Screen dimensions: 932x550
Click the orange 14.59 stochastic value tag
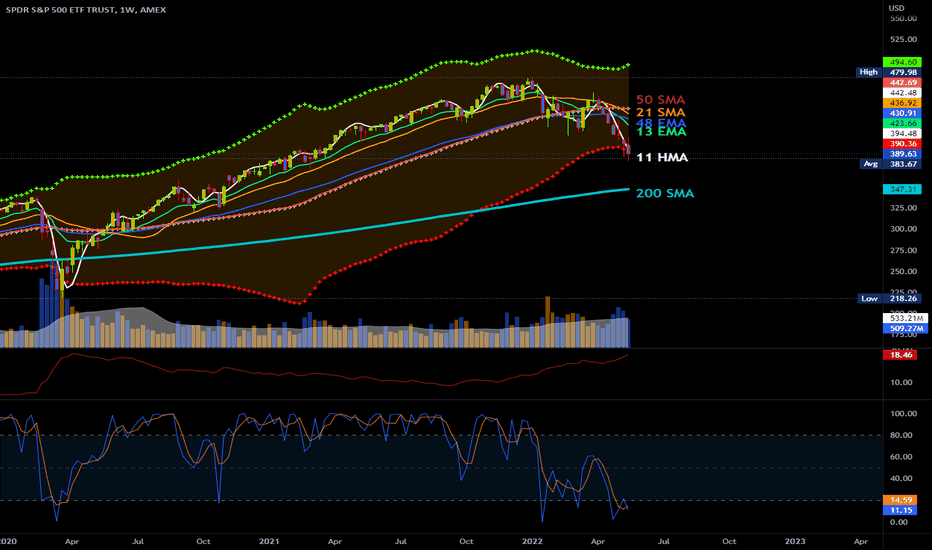(x=900, y=500)
